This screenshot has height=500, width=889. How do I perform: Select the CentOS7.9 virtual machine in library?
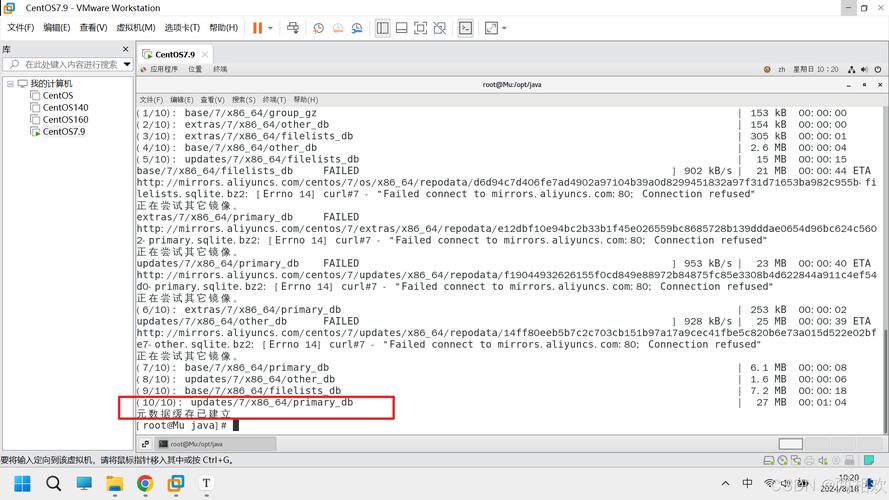coord(64,131)
